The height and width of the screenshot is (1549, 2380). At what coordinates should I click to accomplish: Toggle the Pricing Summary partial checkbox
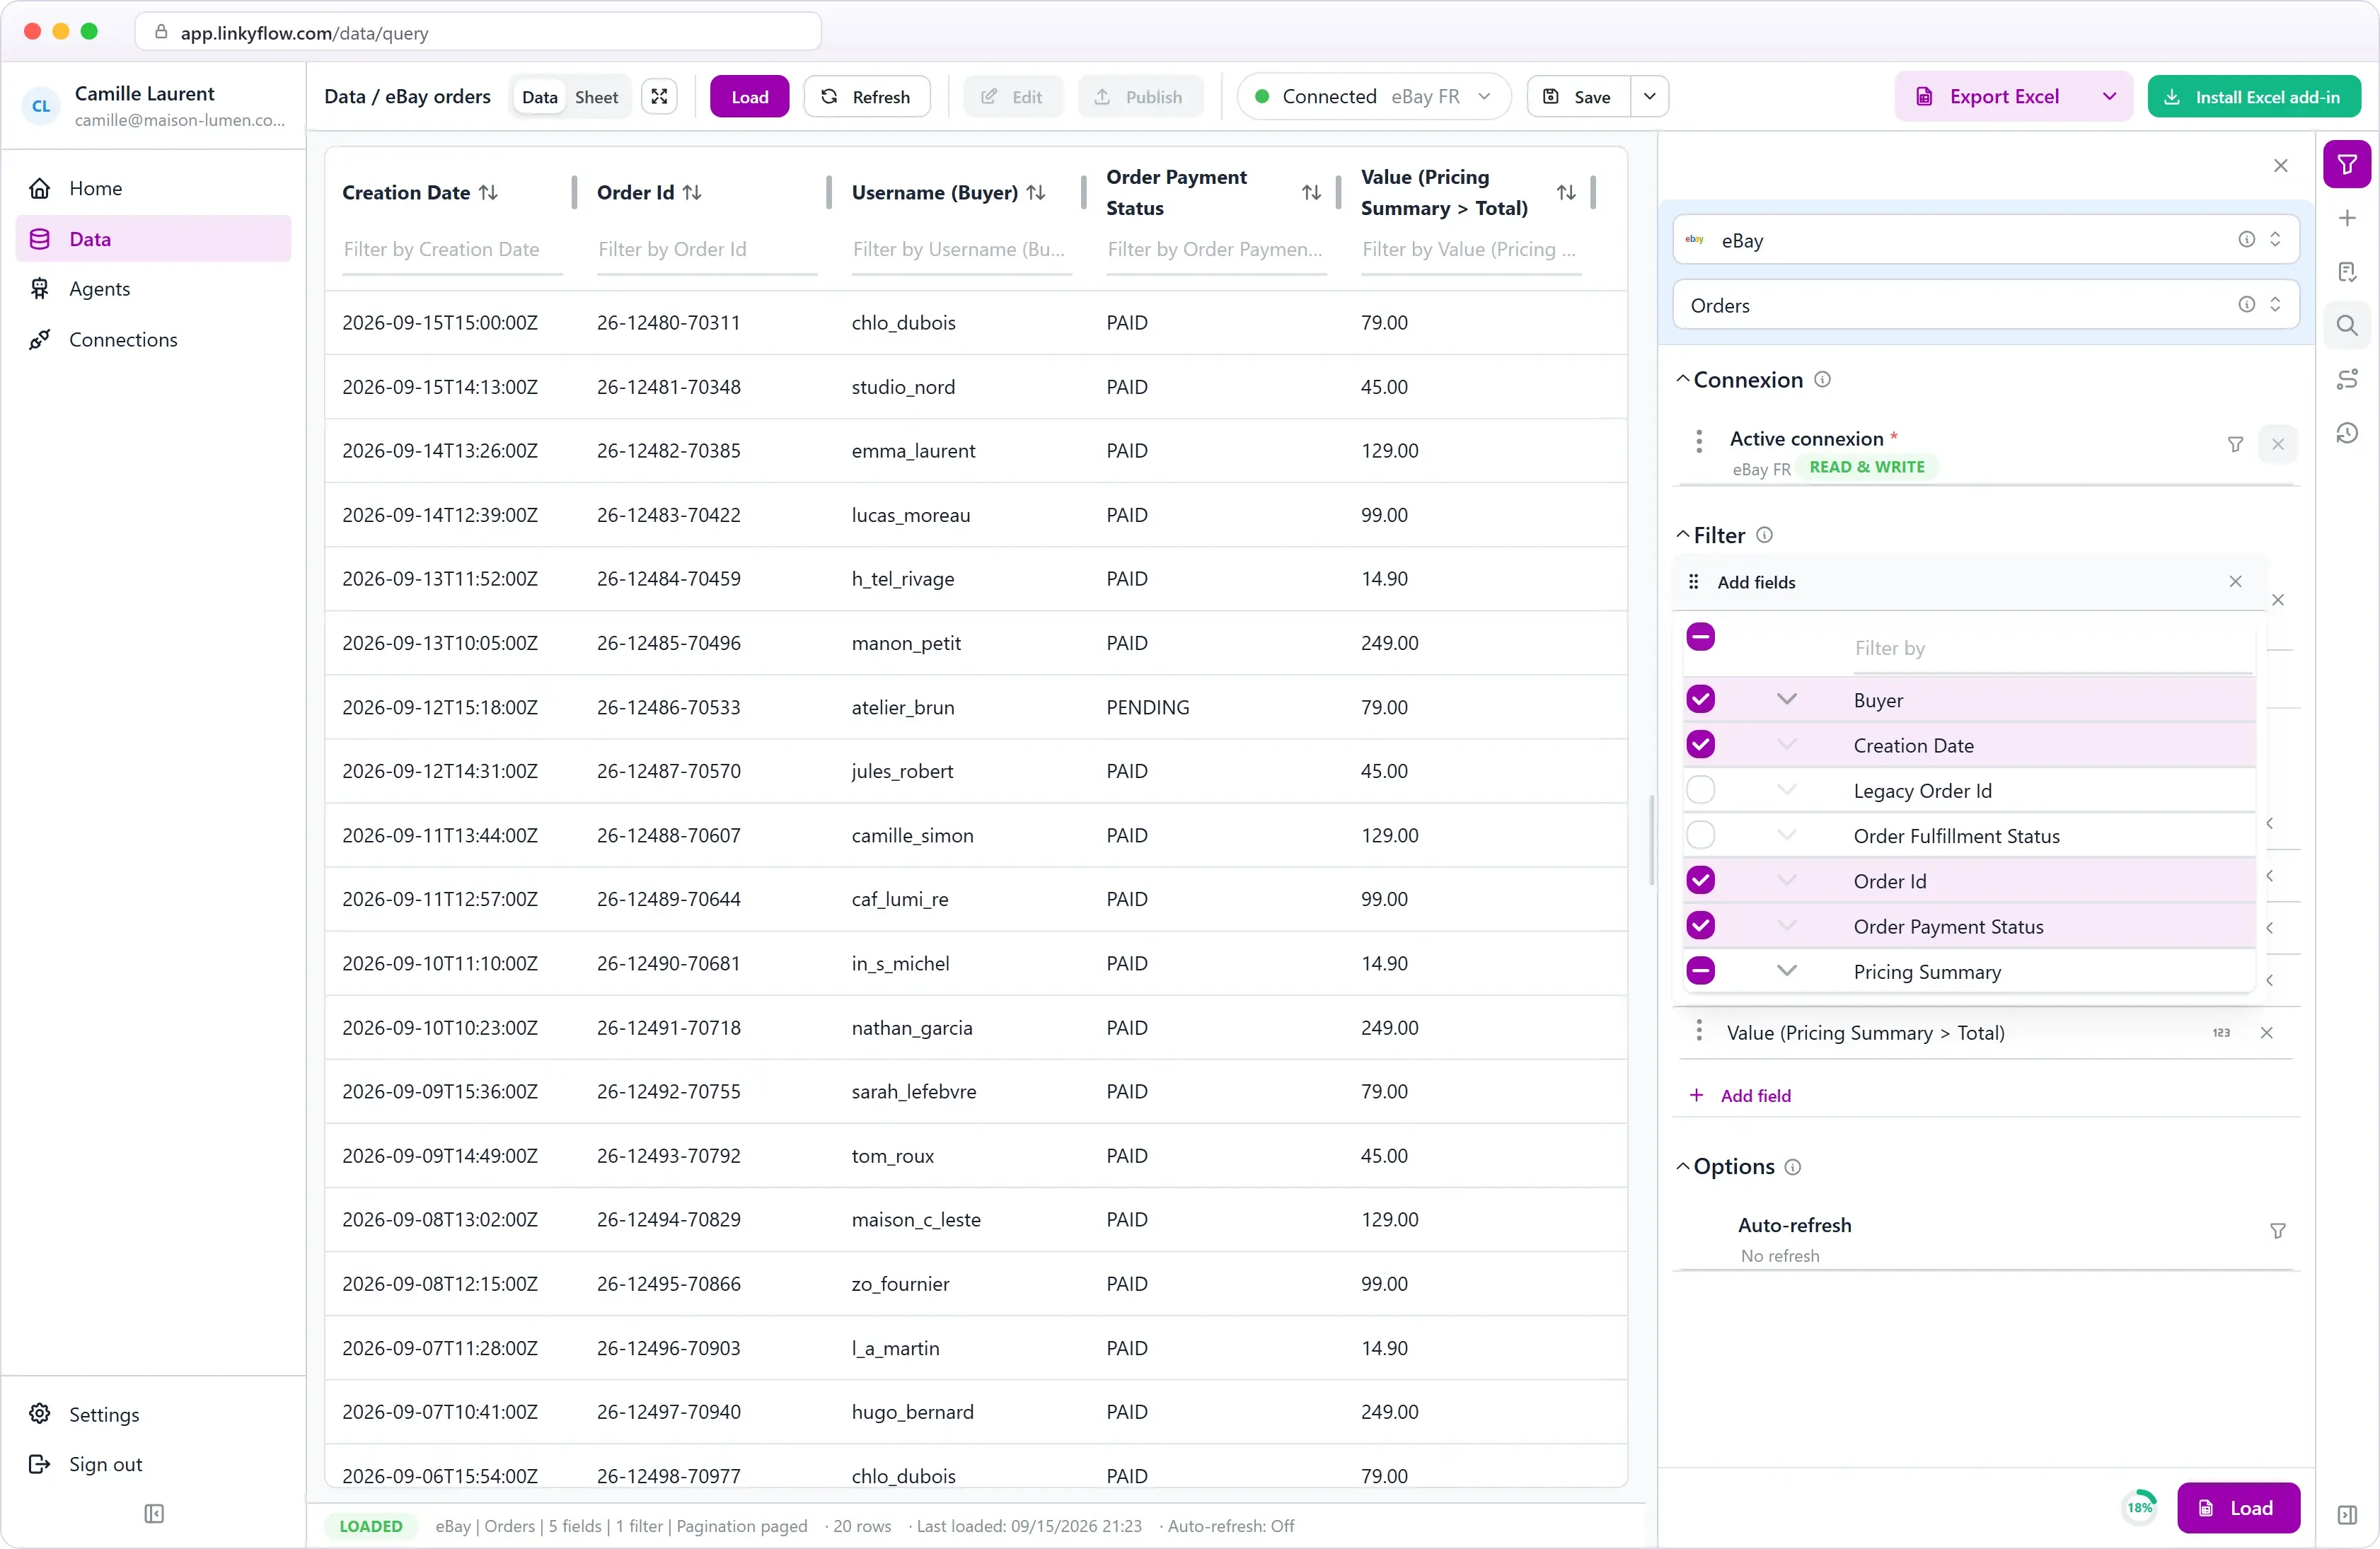1700,971
